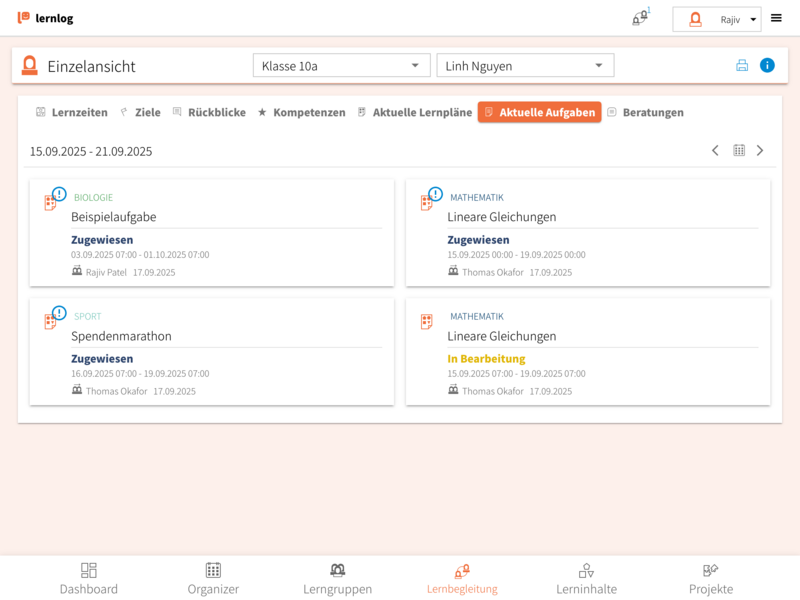
Task: Select the Aktuelle Lernpläne tab
Action: (414, 112)
